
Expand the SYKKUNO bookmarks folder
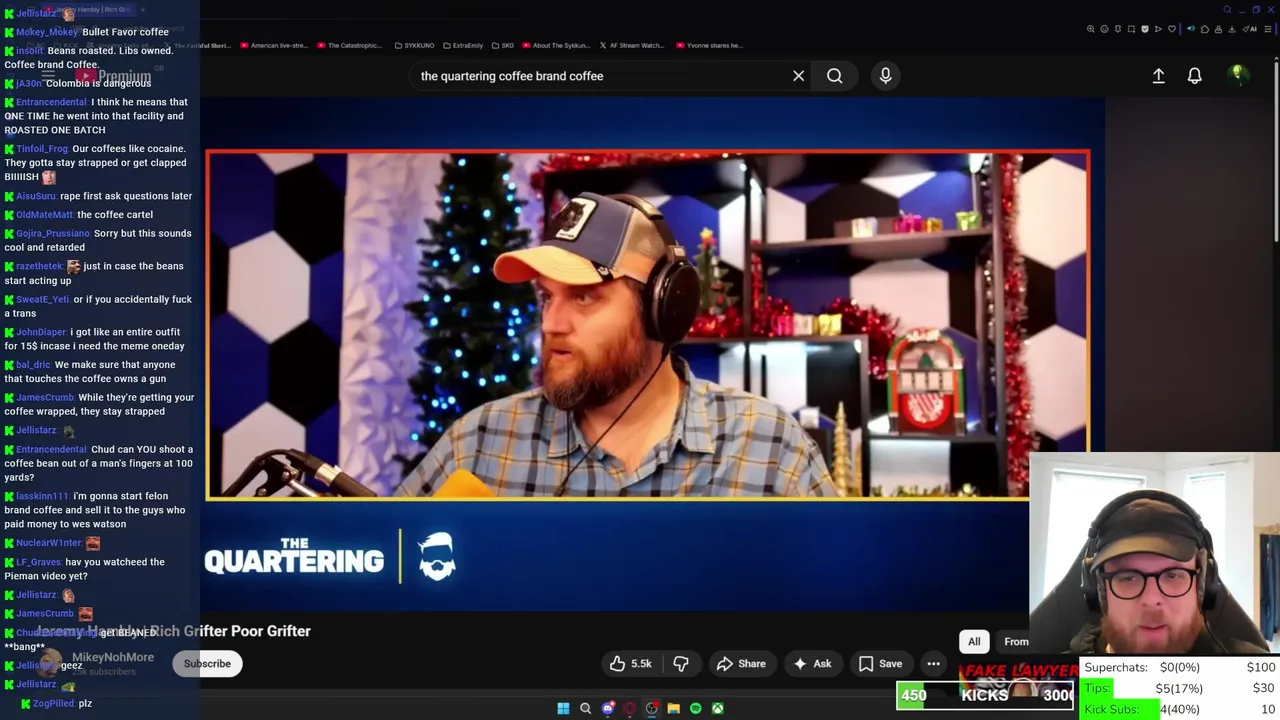414,45
